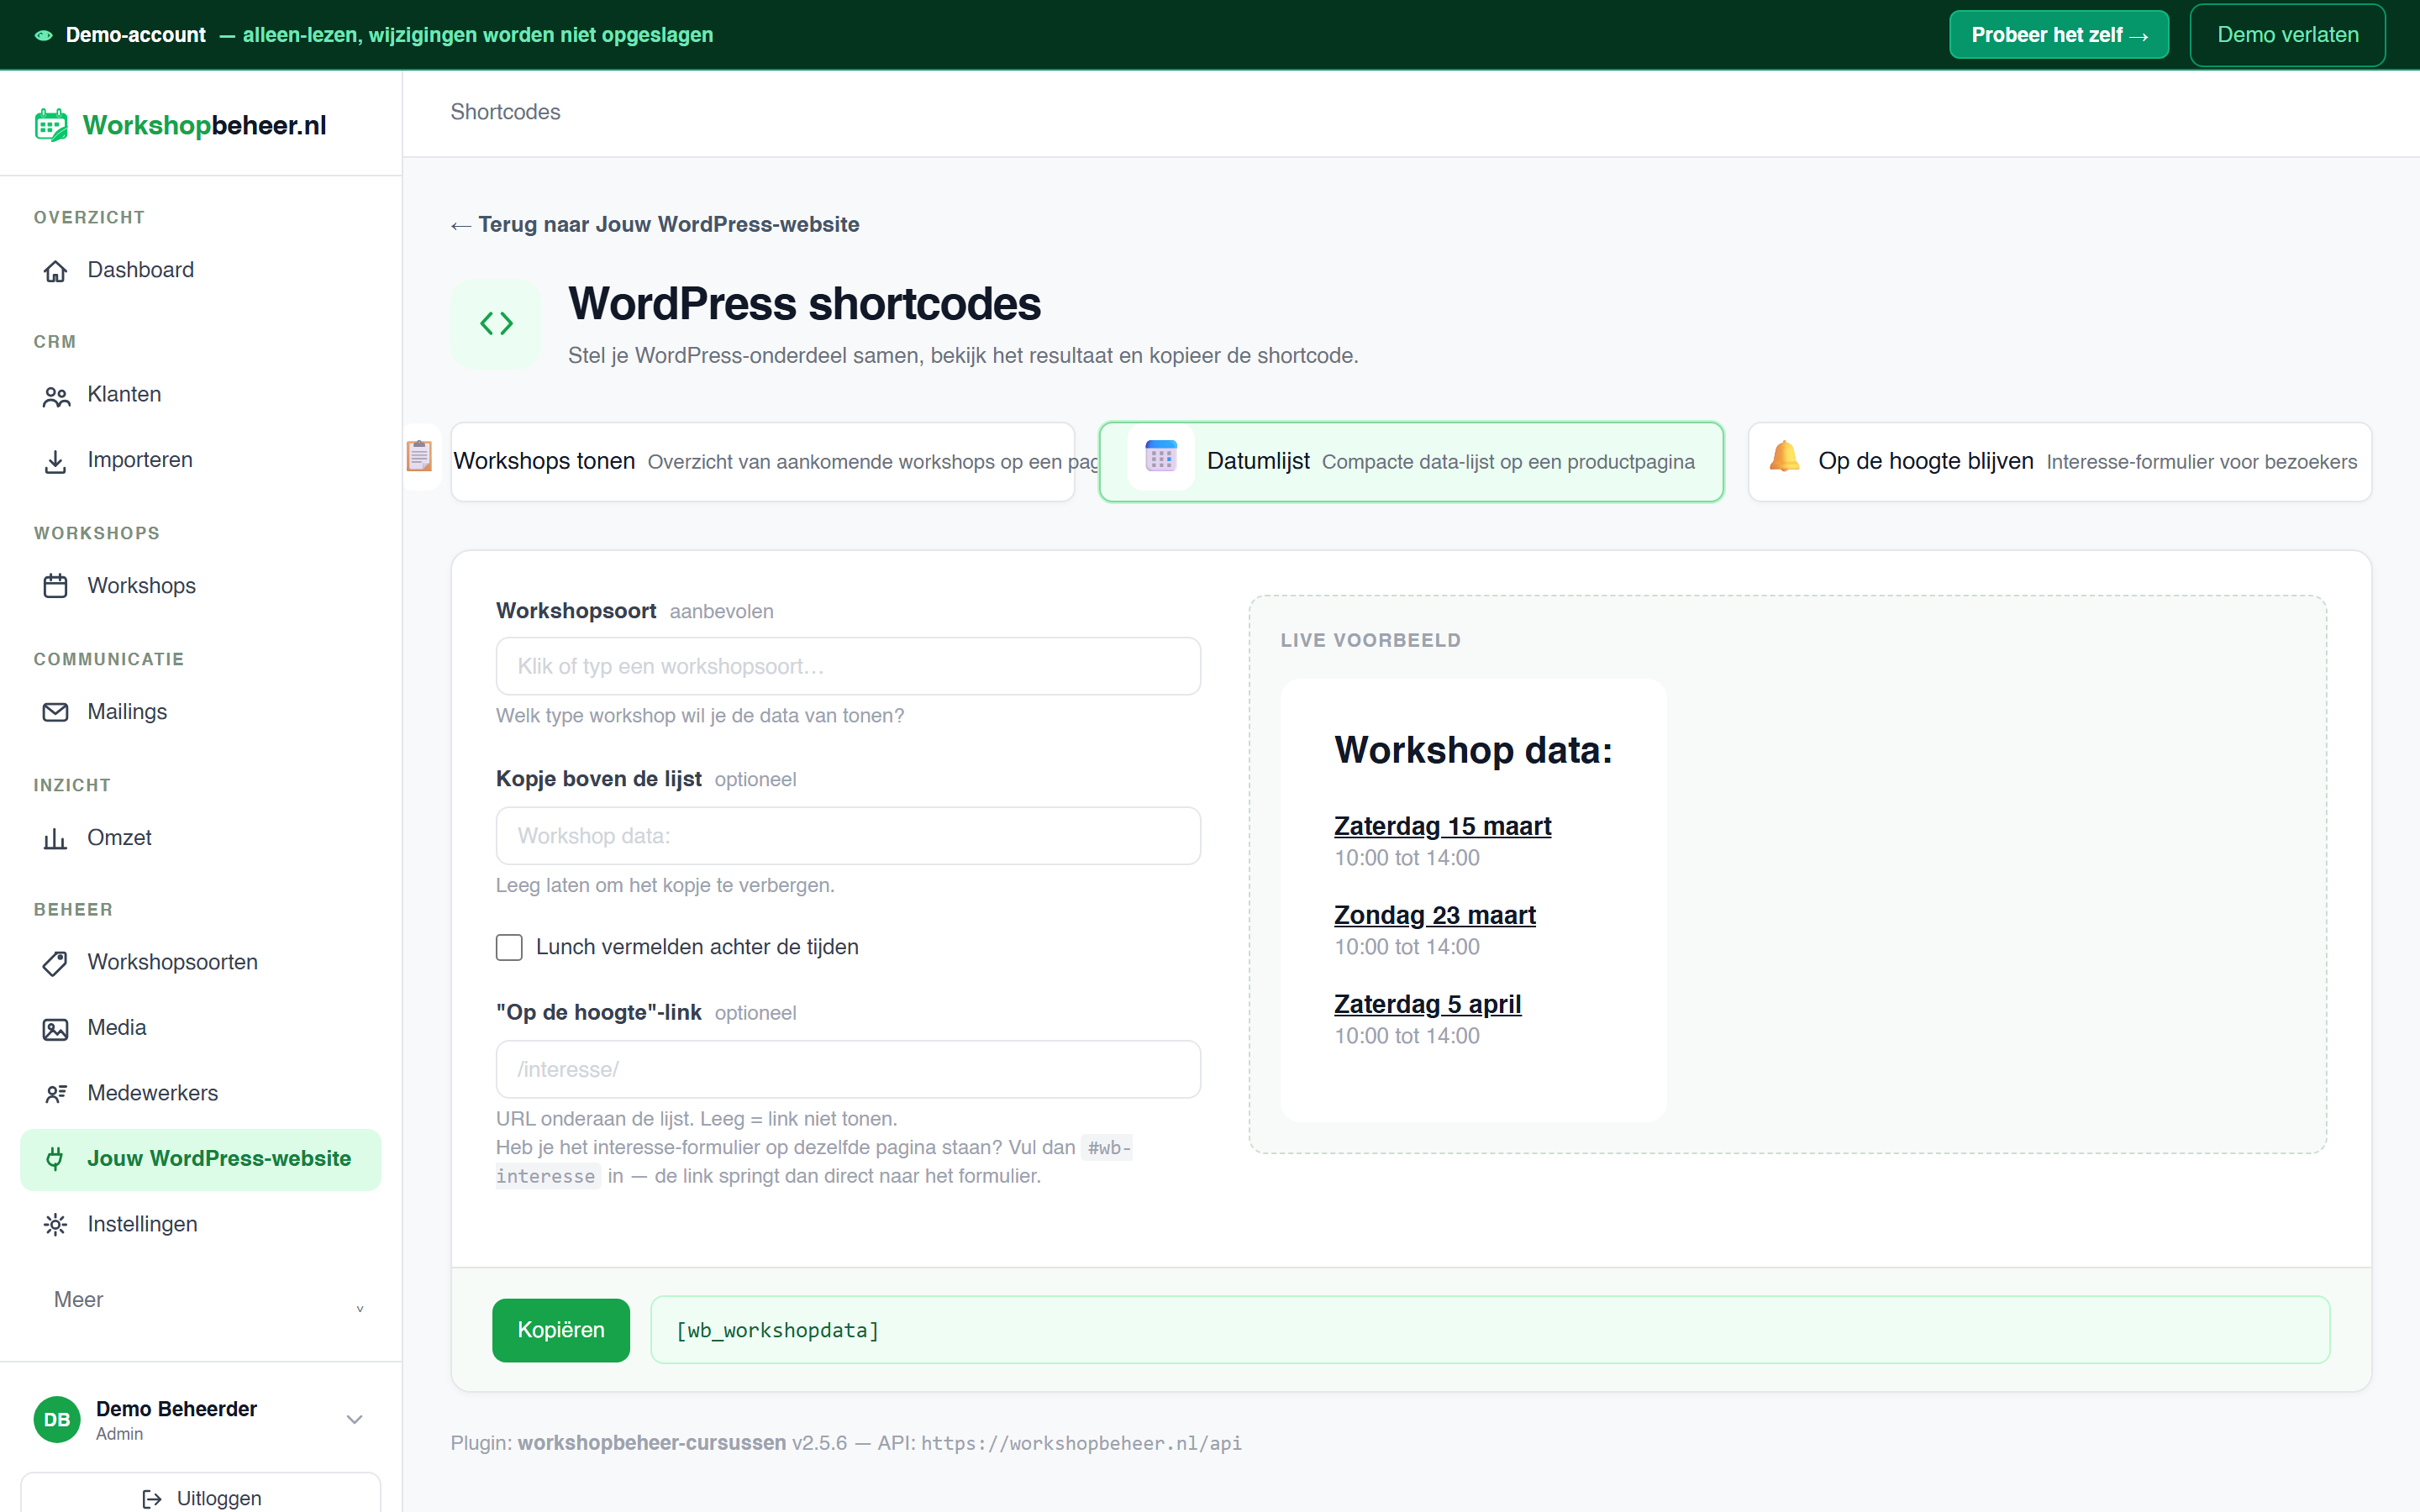Image resolution: width=2420 pixels, height=1512 pixels.
Task: Open Dashboard via its house icon
Action: 55,271
